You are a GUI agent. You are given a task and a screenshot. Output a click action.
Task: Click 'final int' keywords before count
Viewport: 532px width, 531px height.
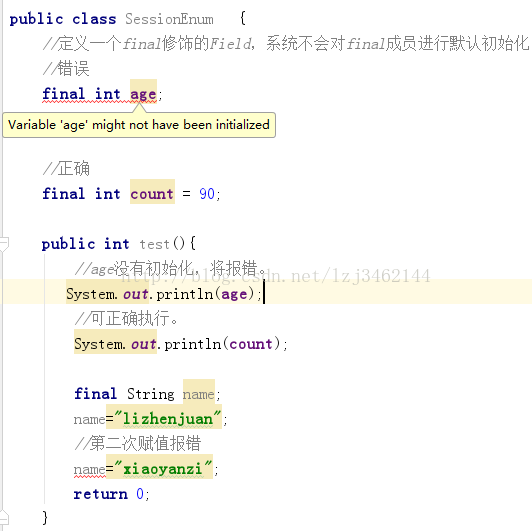pos(81,194)
